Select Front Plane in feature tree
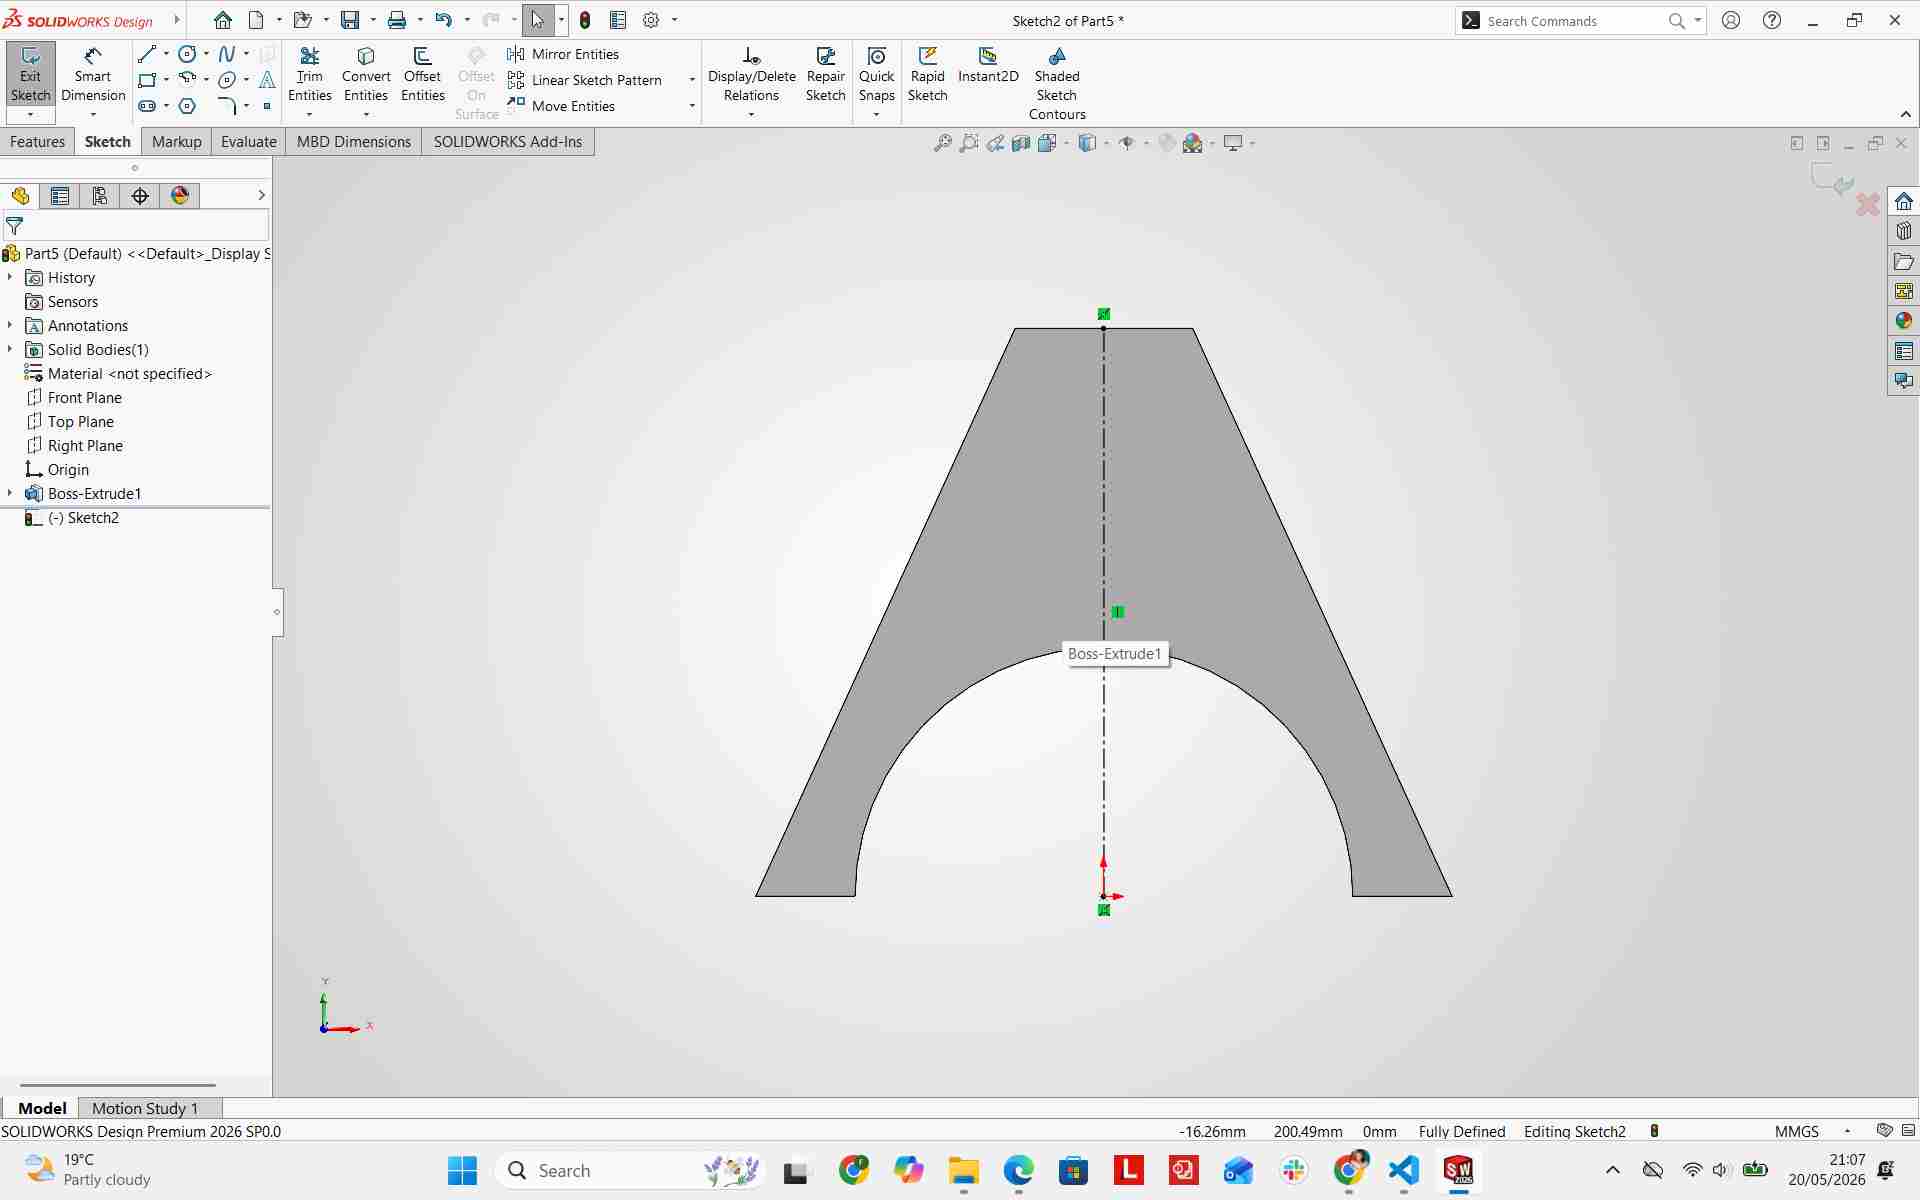 click(85, 397)
